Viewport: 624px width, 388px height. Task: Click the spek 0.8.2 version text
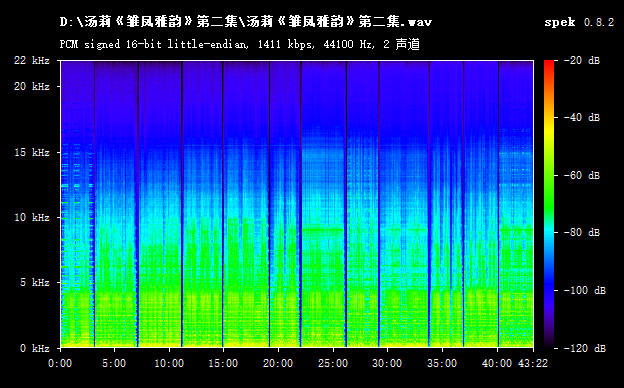click(579, 22)
